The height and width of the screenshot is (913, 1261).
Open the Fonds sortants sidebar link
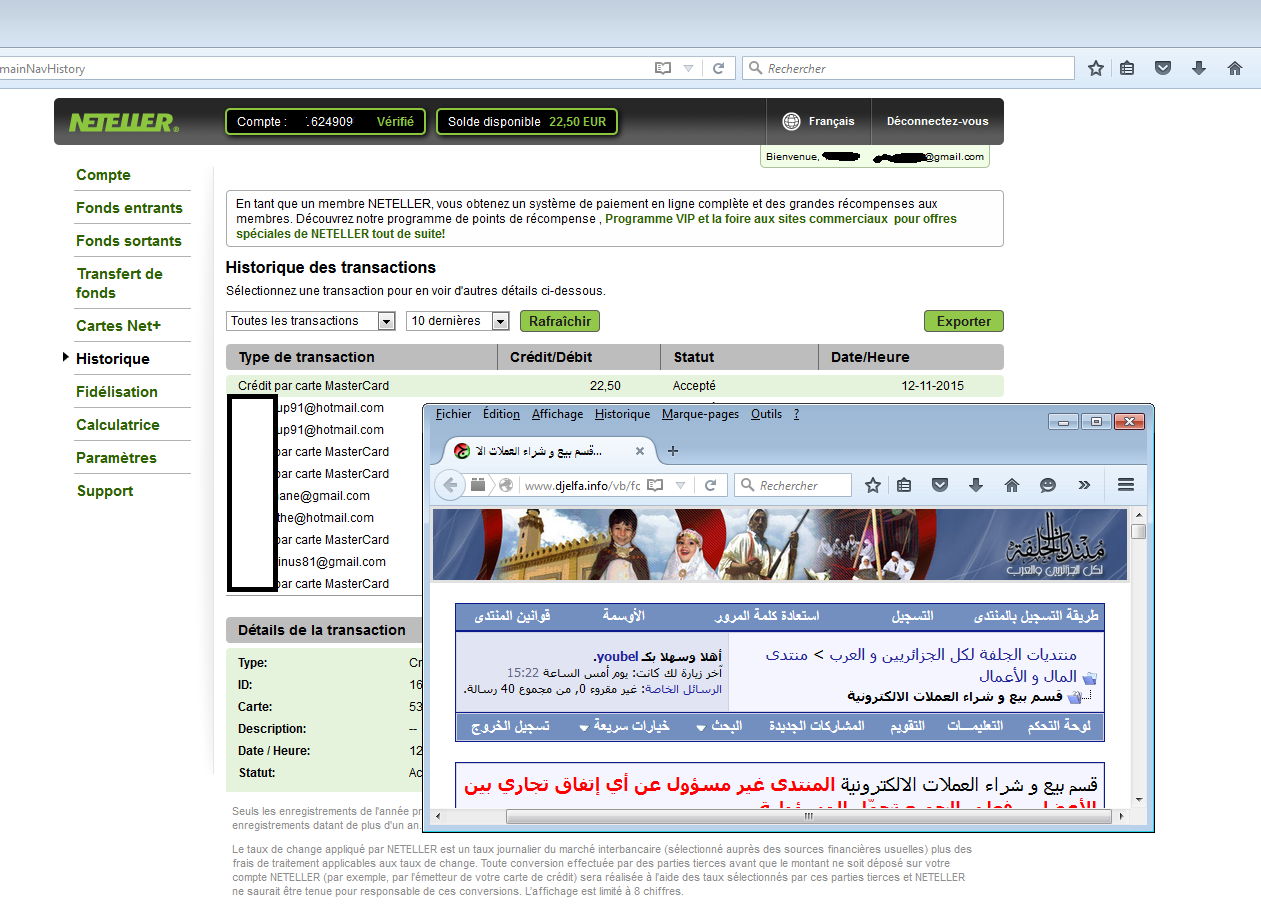[129, 241]
